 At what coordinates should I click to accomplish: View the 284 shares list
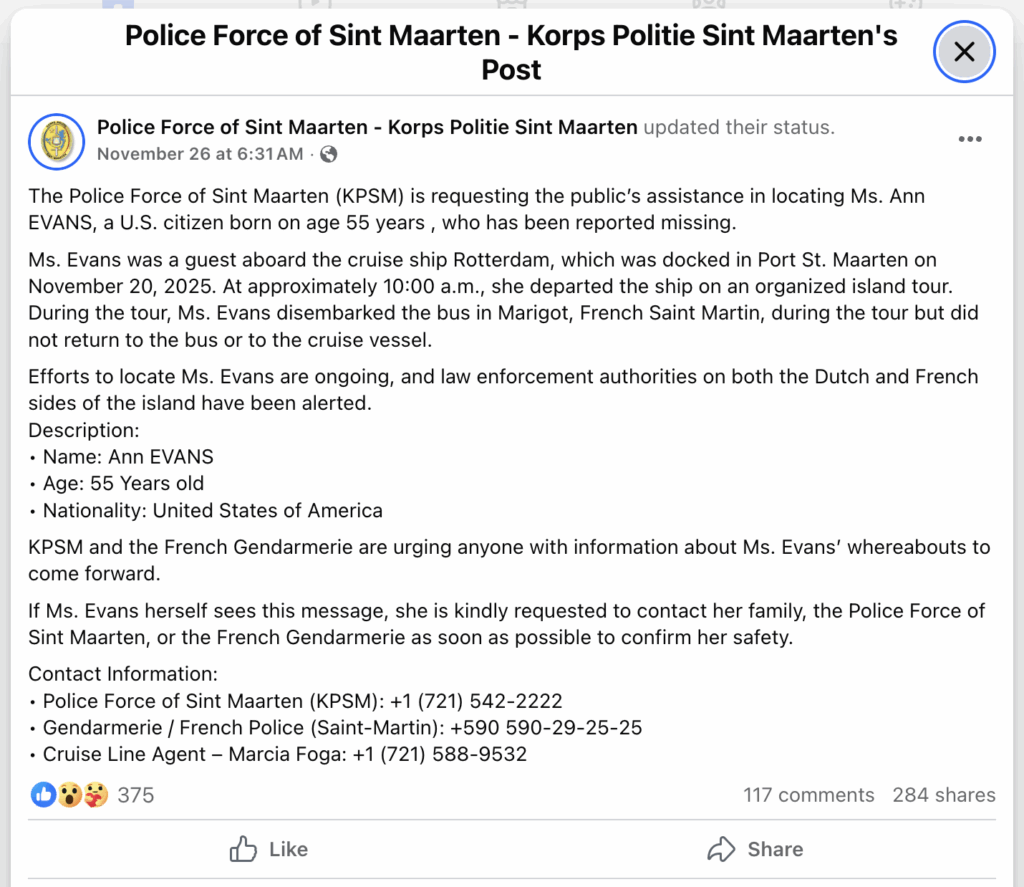(944, 795)
